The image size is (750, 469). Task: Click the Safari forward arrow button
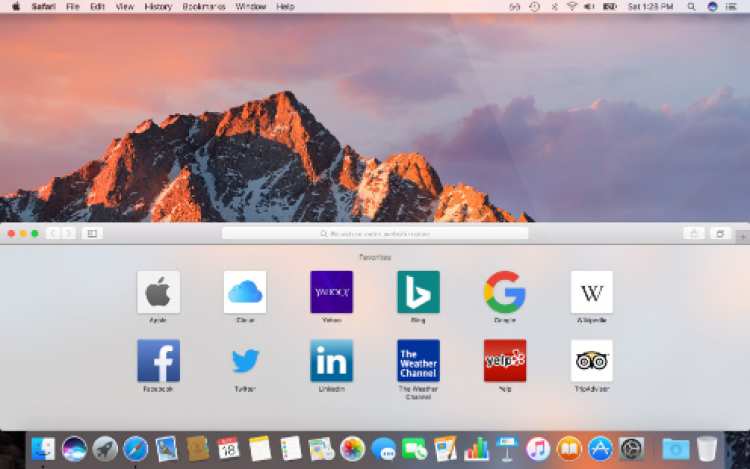point(69,233)
